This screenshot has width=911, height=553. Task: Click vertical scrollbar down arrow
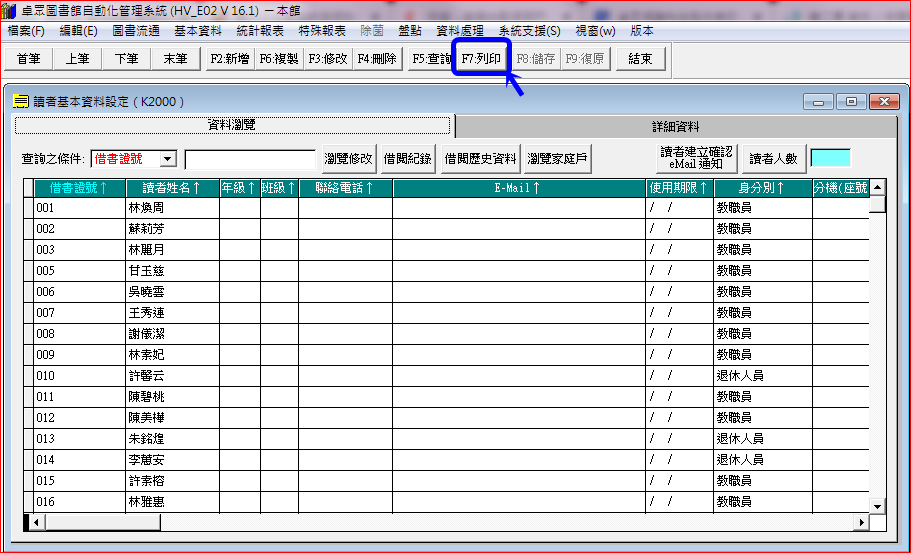click(877, 507)
